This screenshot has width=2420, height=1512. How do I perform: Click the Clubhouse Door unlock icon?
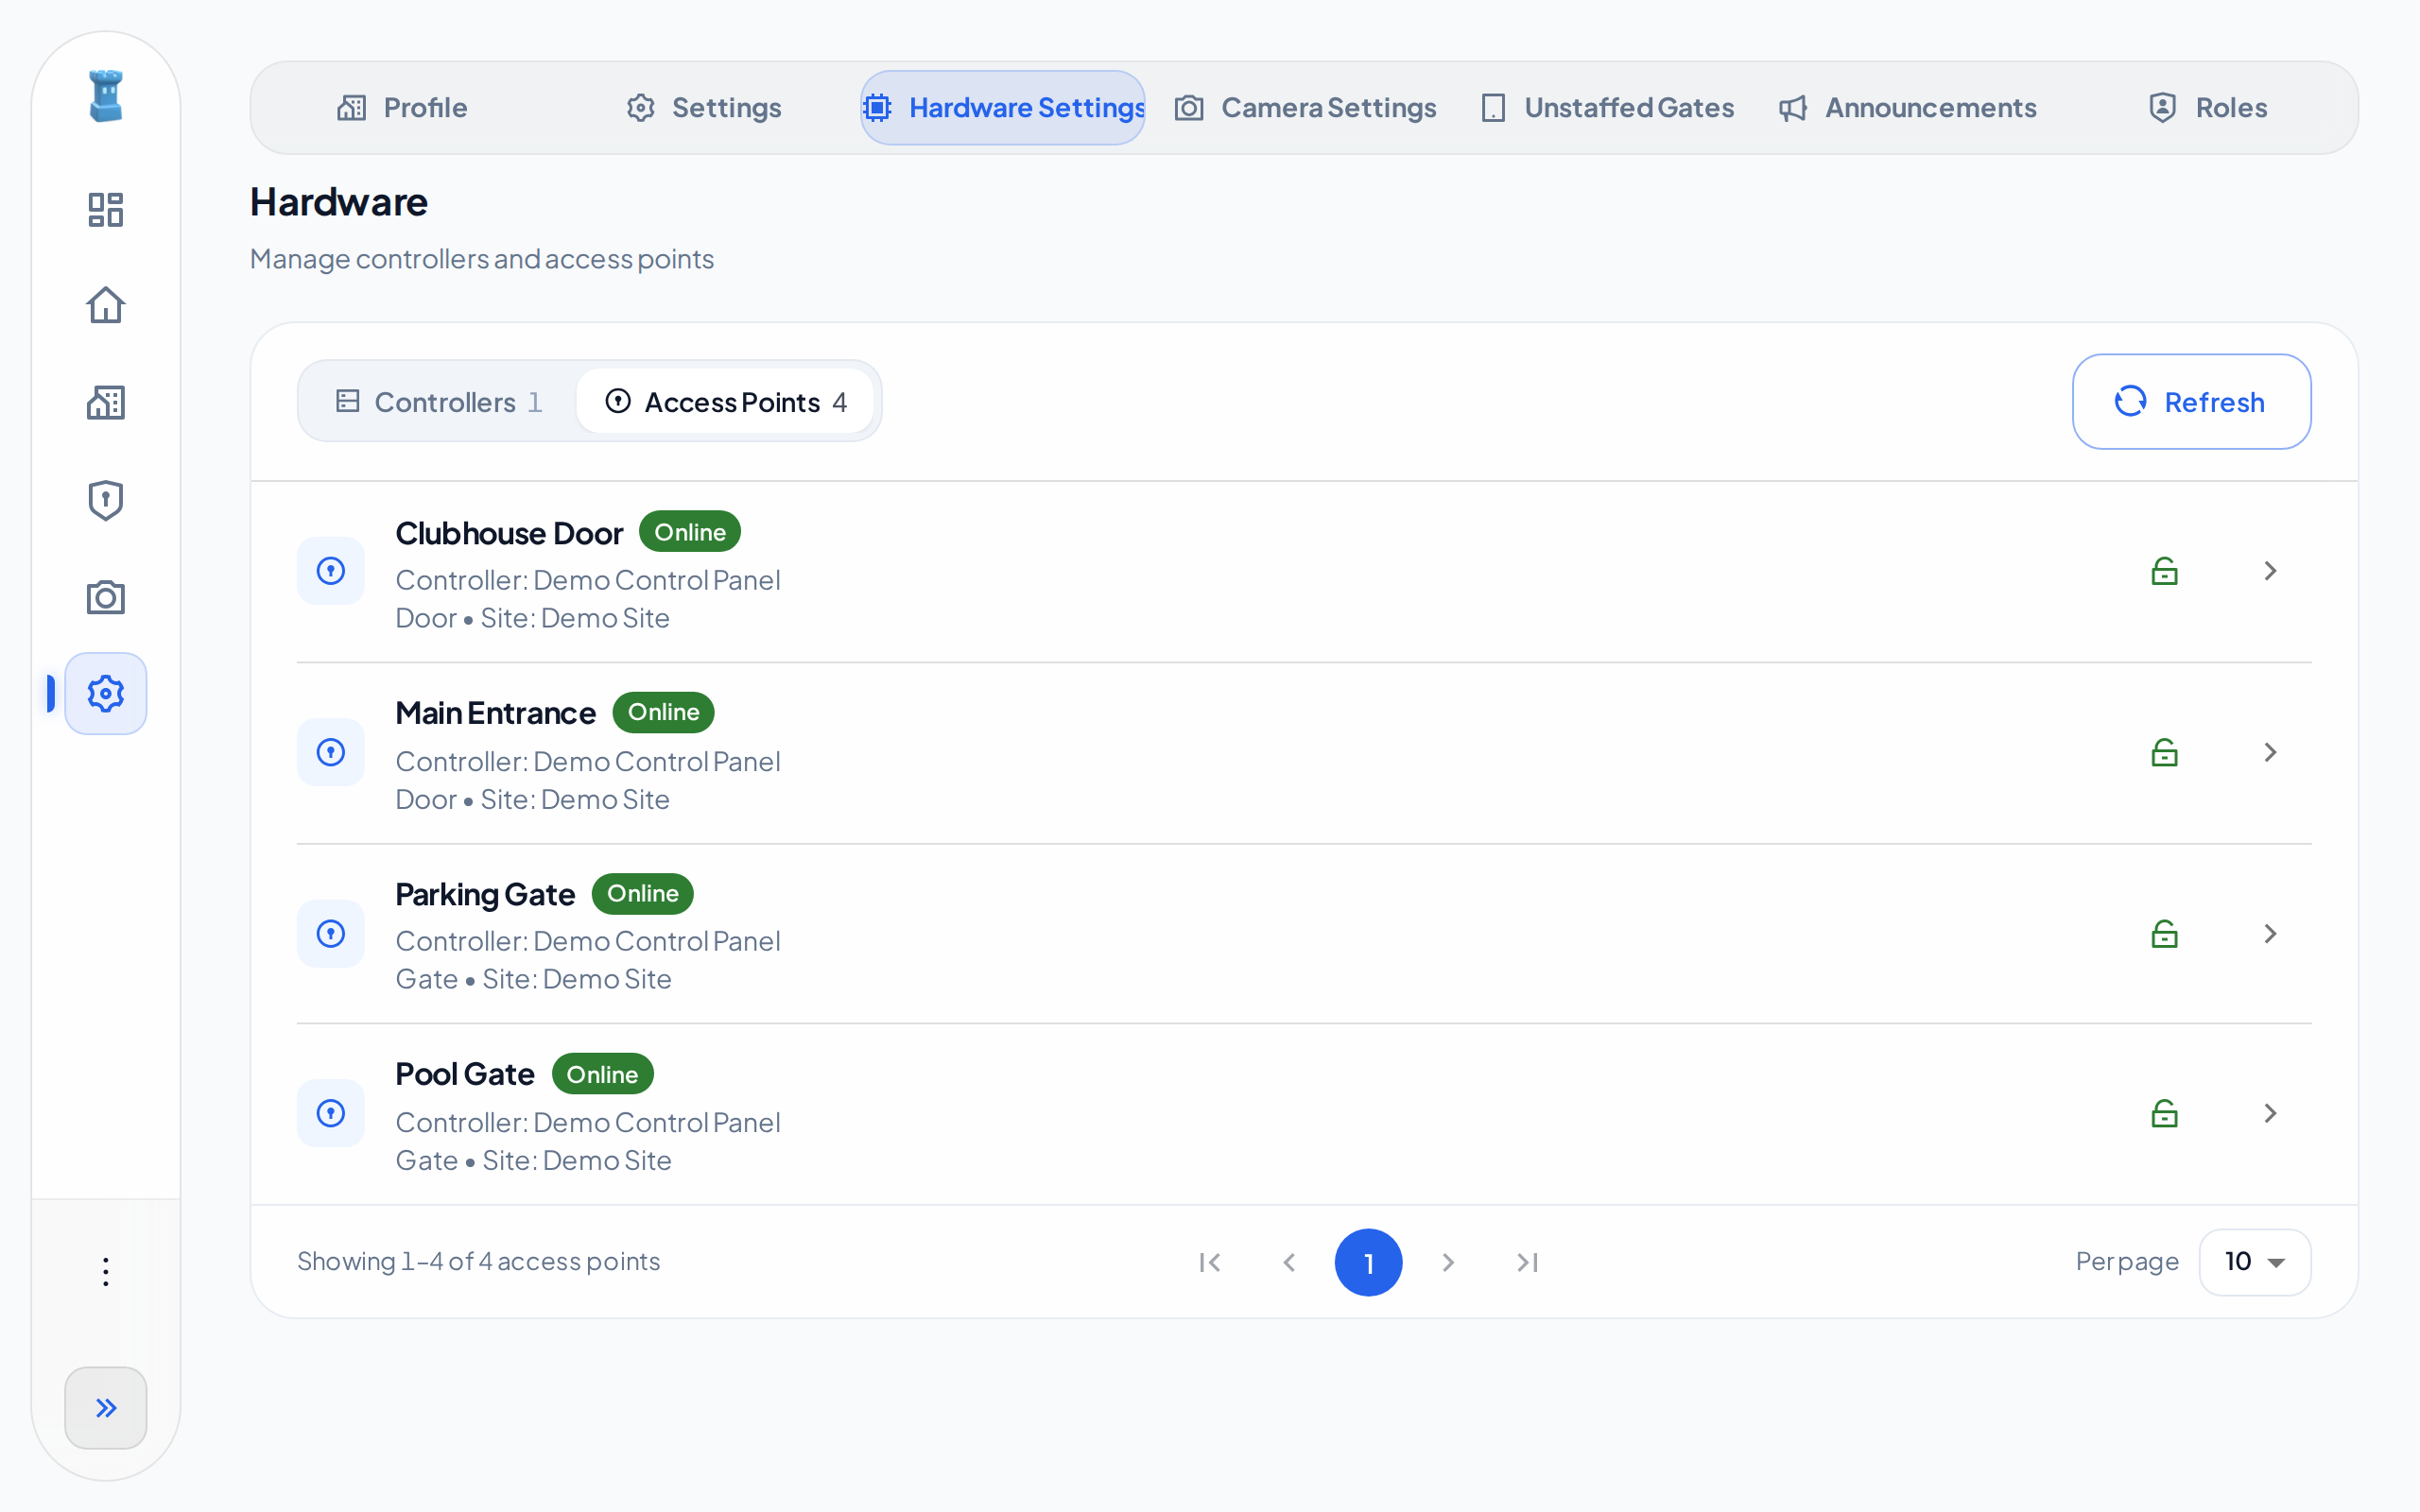click(x=2165, y=571)
